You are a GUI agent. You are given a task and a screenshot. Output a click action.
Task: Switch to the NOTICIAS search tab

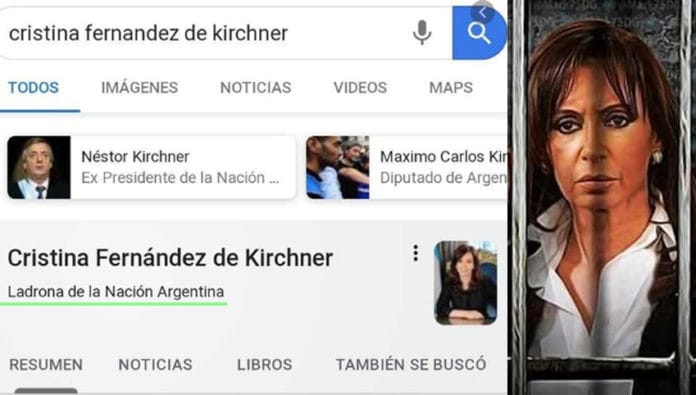pos(256,87)
